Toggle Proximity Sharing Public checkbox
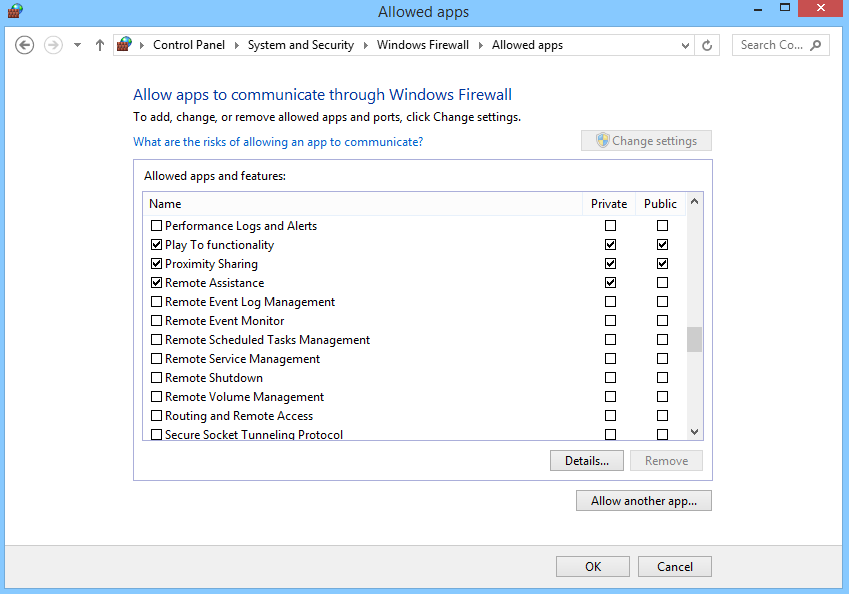This screenshot has width=849, height=594. click(x=662, y=264)
